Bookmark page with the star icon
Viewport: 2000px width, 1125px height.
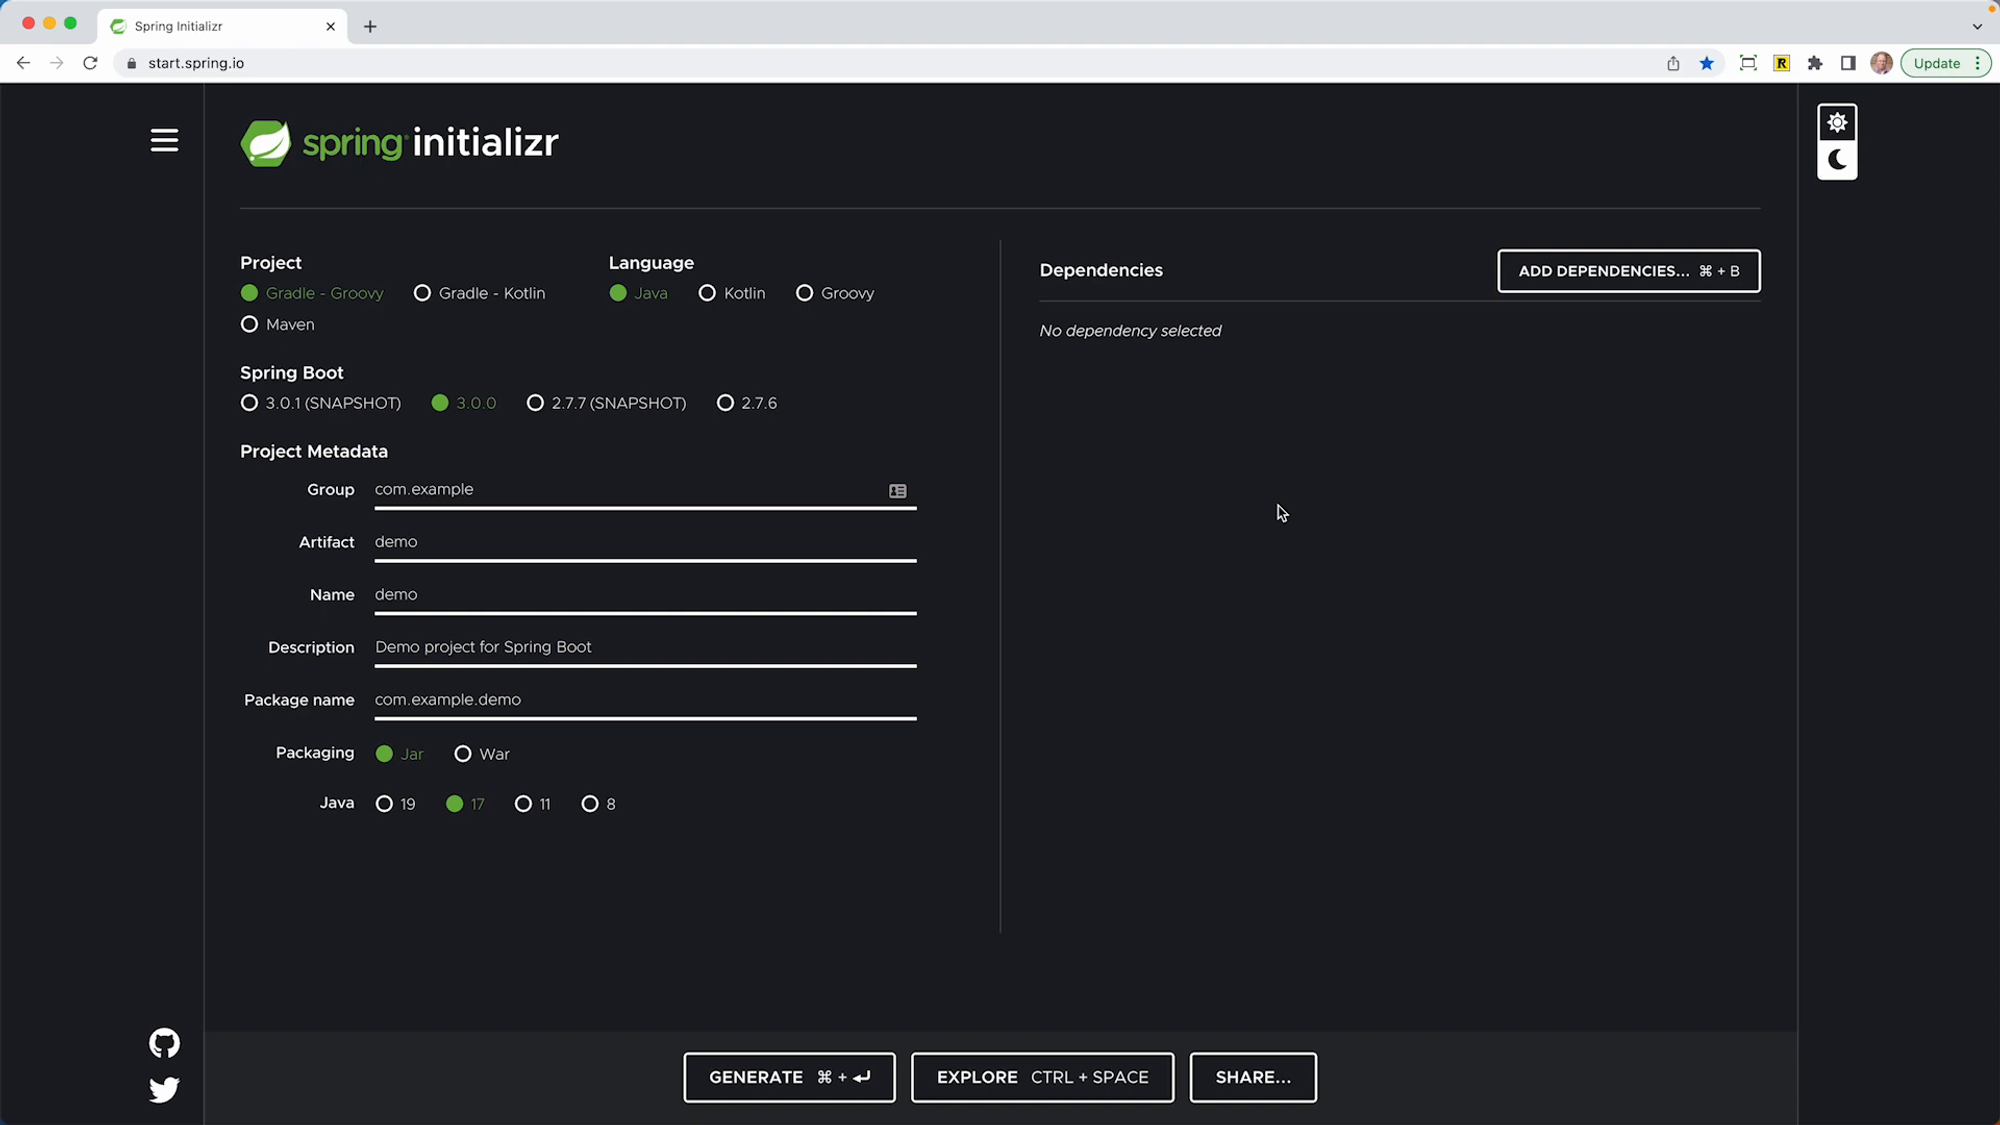[x=1706, y=63]
